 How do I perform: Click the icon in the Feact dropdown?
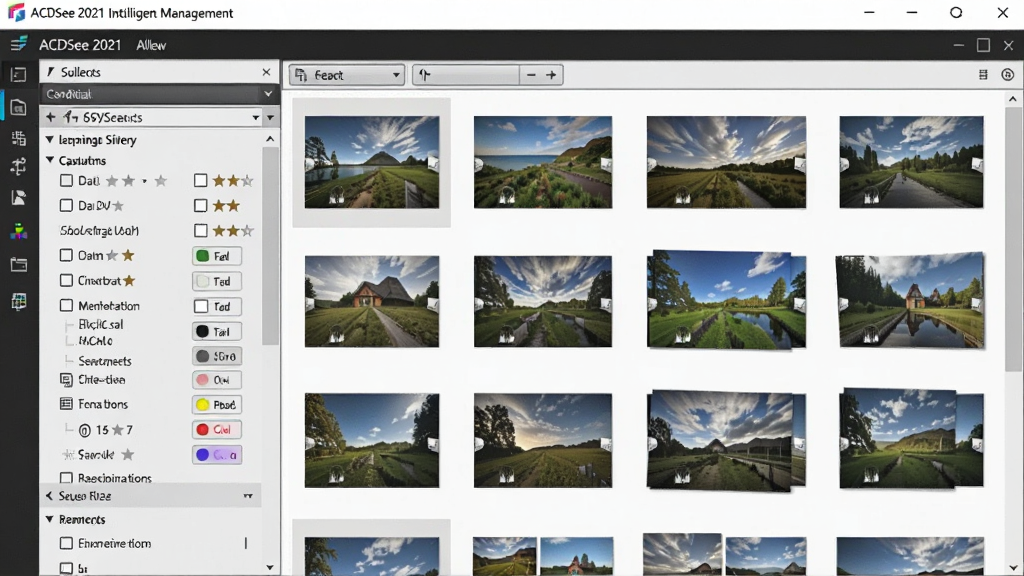pos(301,75)
